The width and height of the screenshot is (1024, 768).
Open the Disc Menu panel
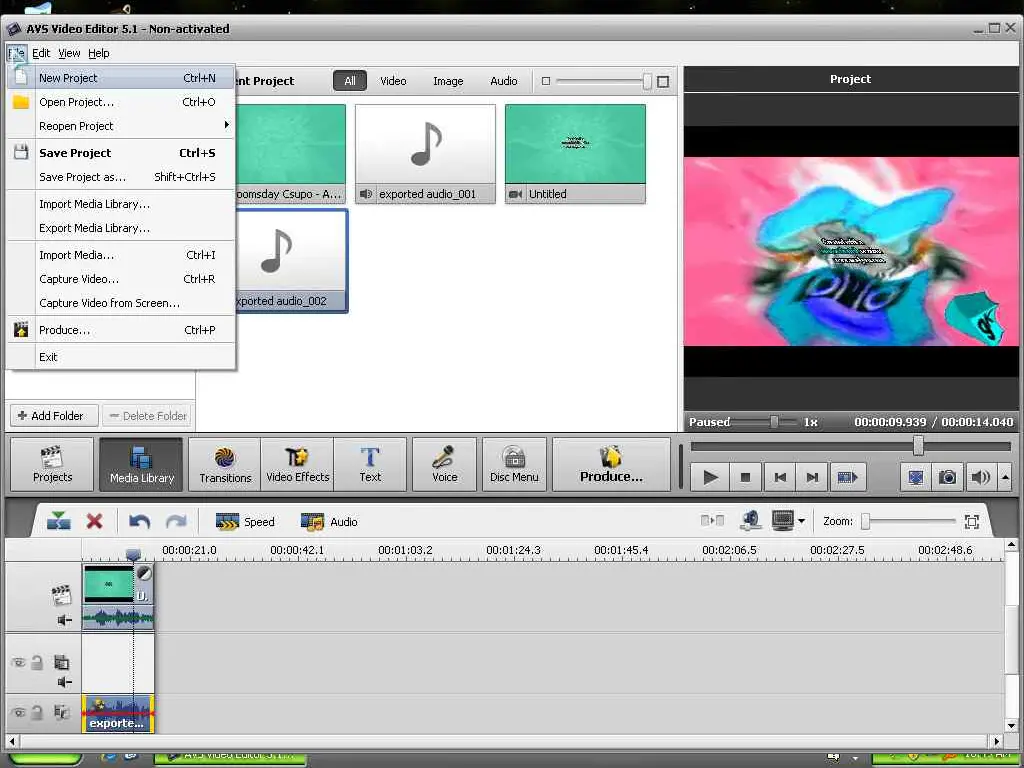tap(514, 464)
